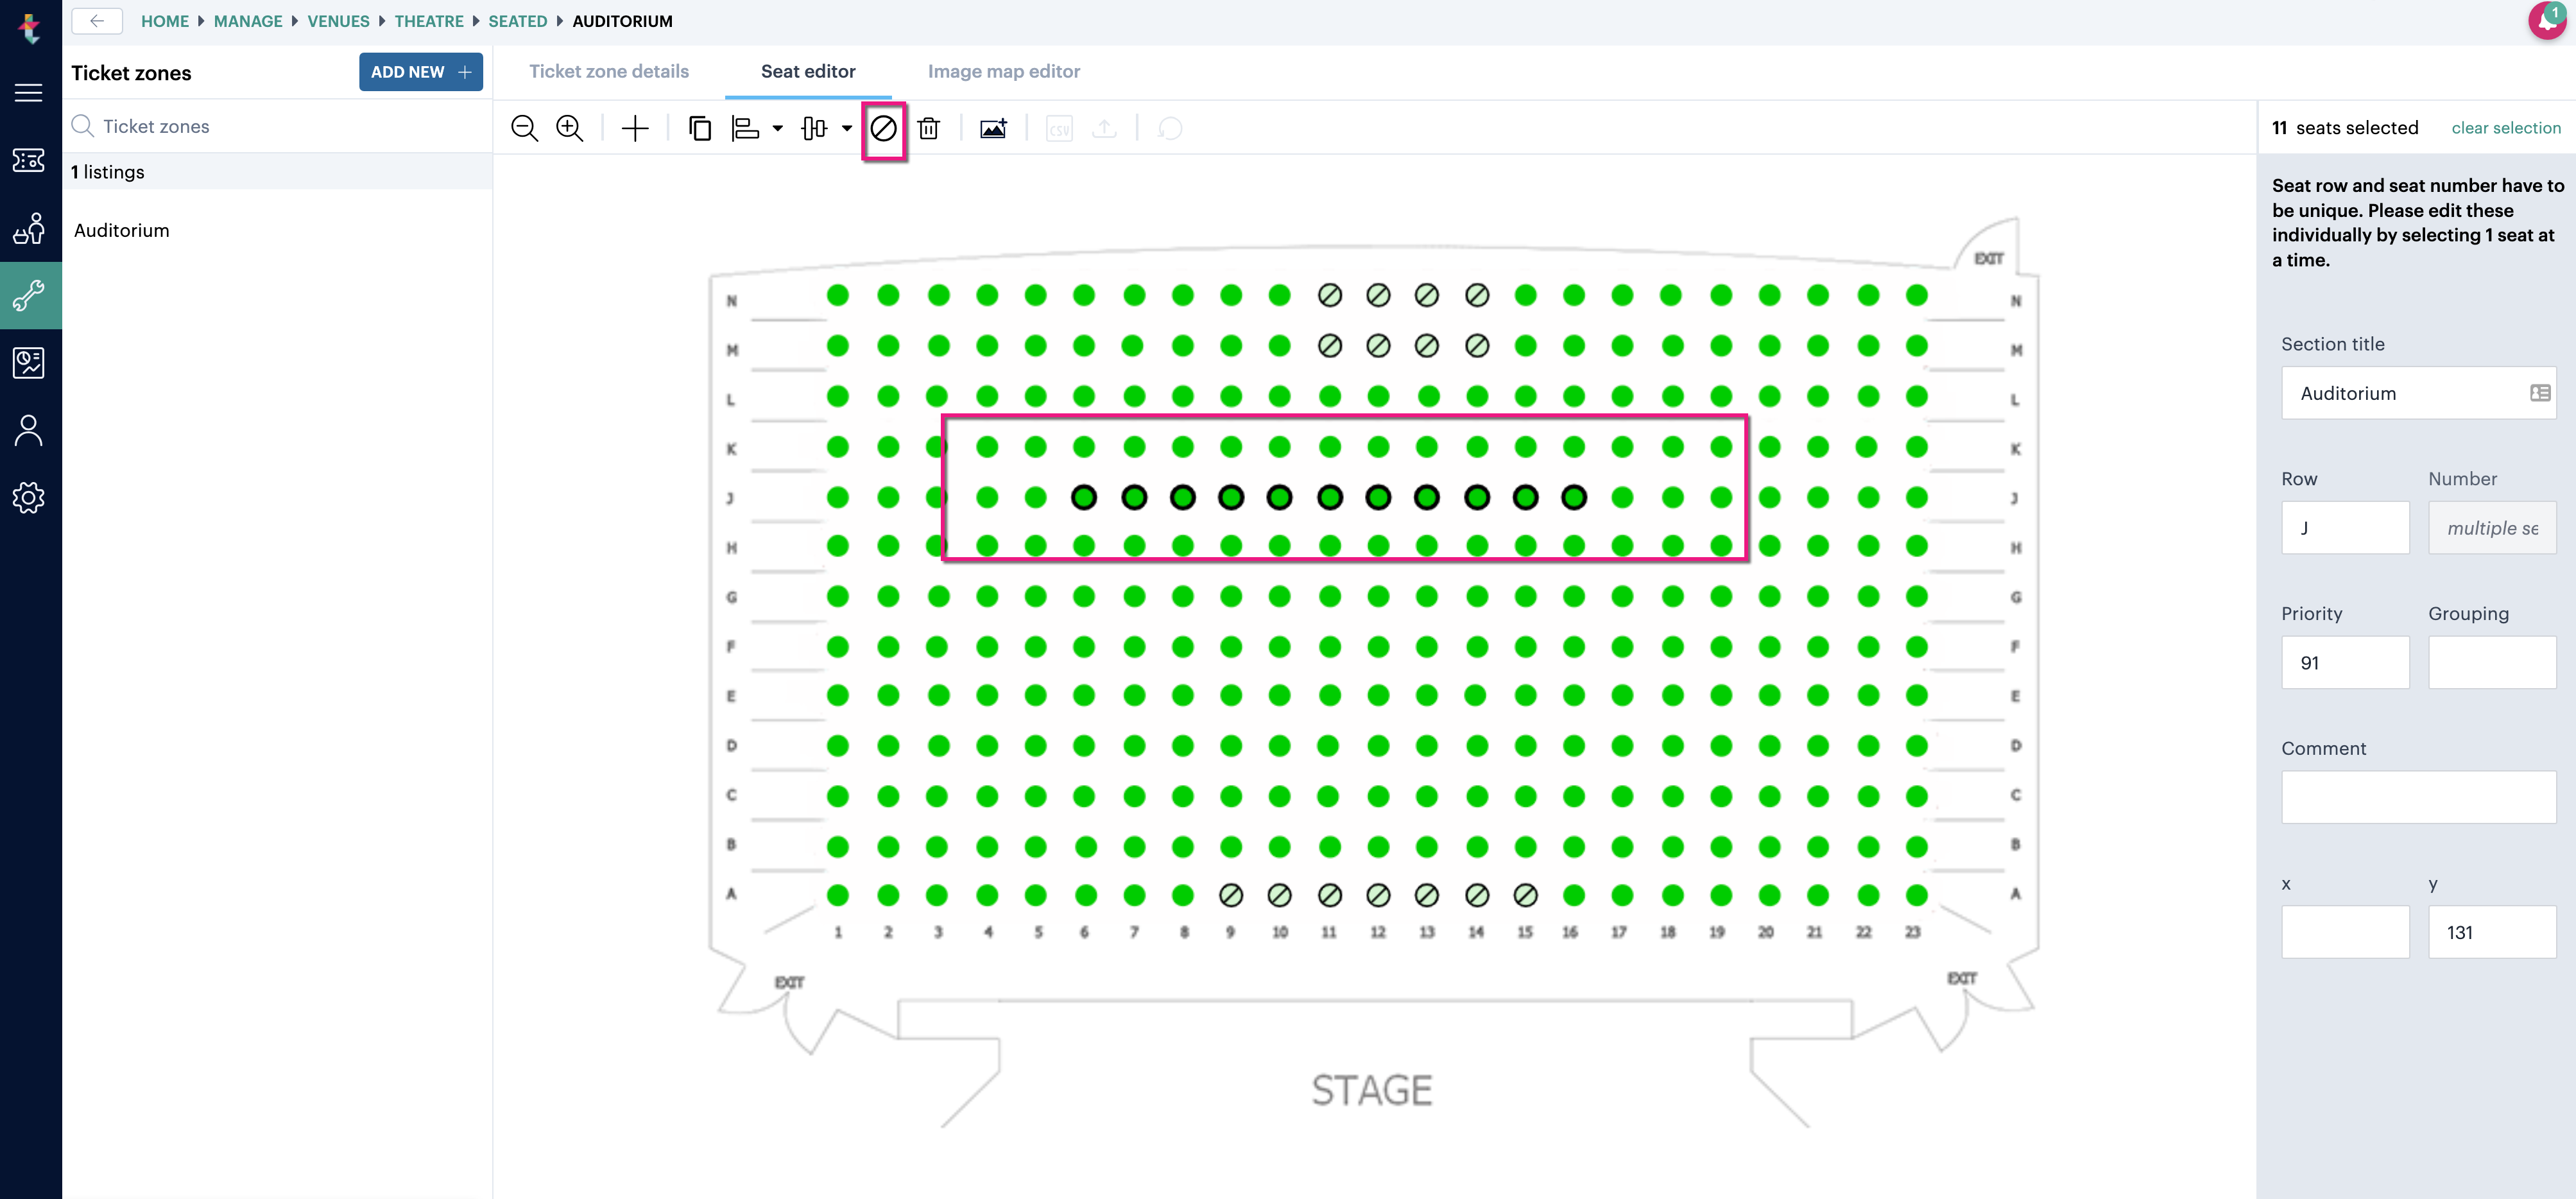Screen dimensions: 2576x1199
Task: Click the undo rotate arrow icon
Action: tap(1170, 128)
